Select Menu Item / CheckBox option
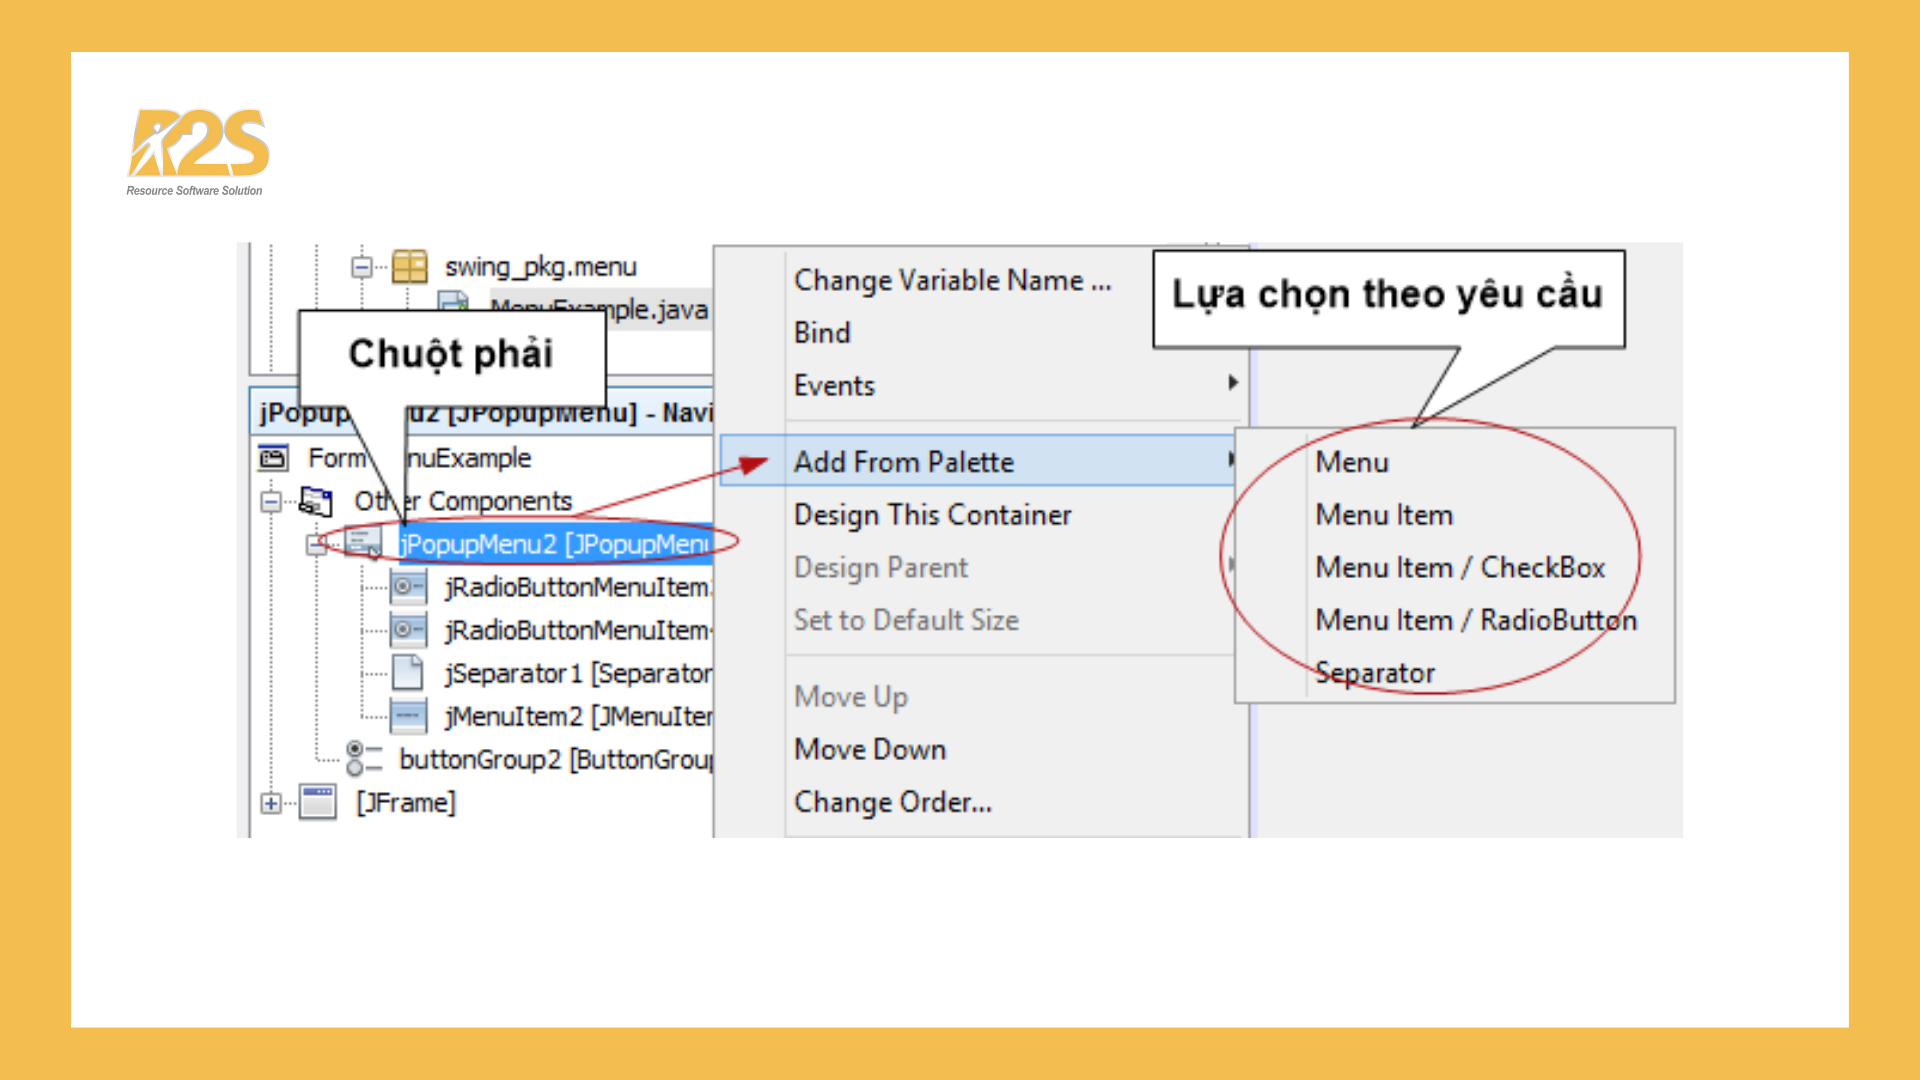The width and height of the screenshot is (1920, 1080). (x=1459, y=568)
